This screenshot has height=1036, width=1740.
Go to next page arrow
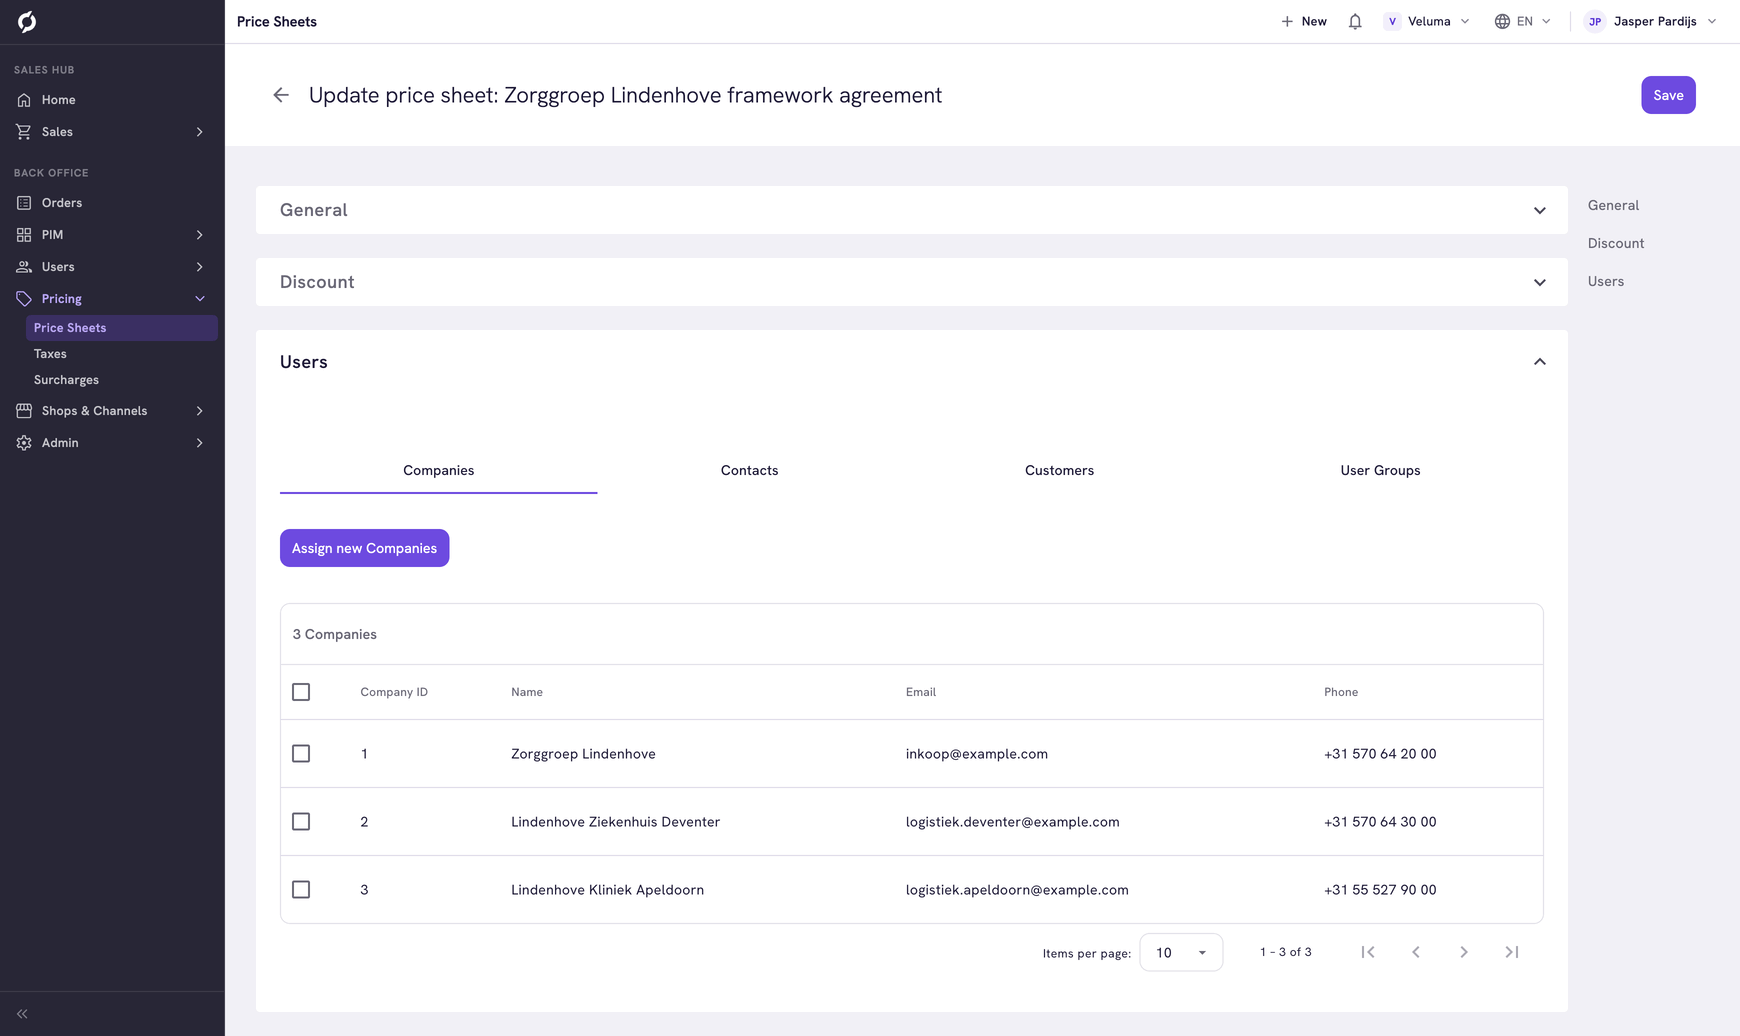(x=1464, y=952)
